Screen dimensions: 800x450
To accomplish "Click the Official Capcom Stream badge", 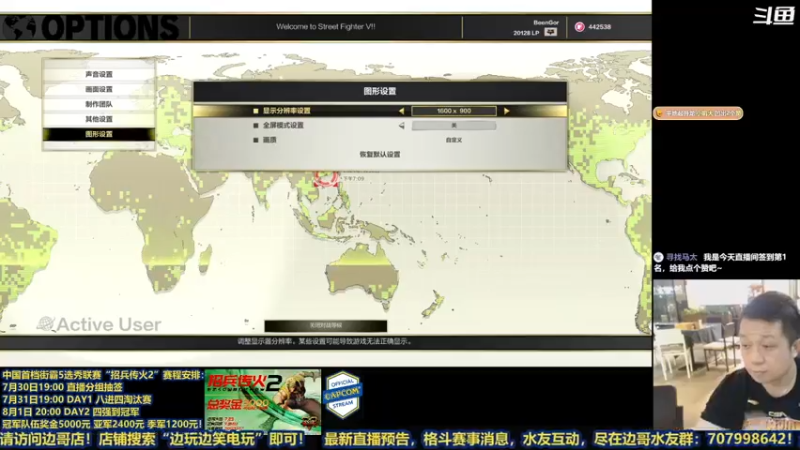I will point(342,394).
